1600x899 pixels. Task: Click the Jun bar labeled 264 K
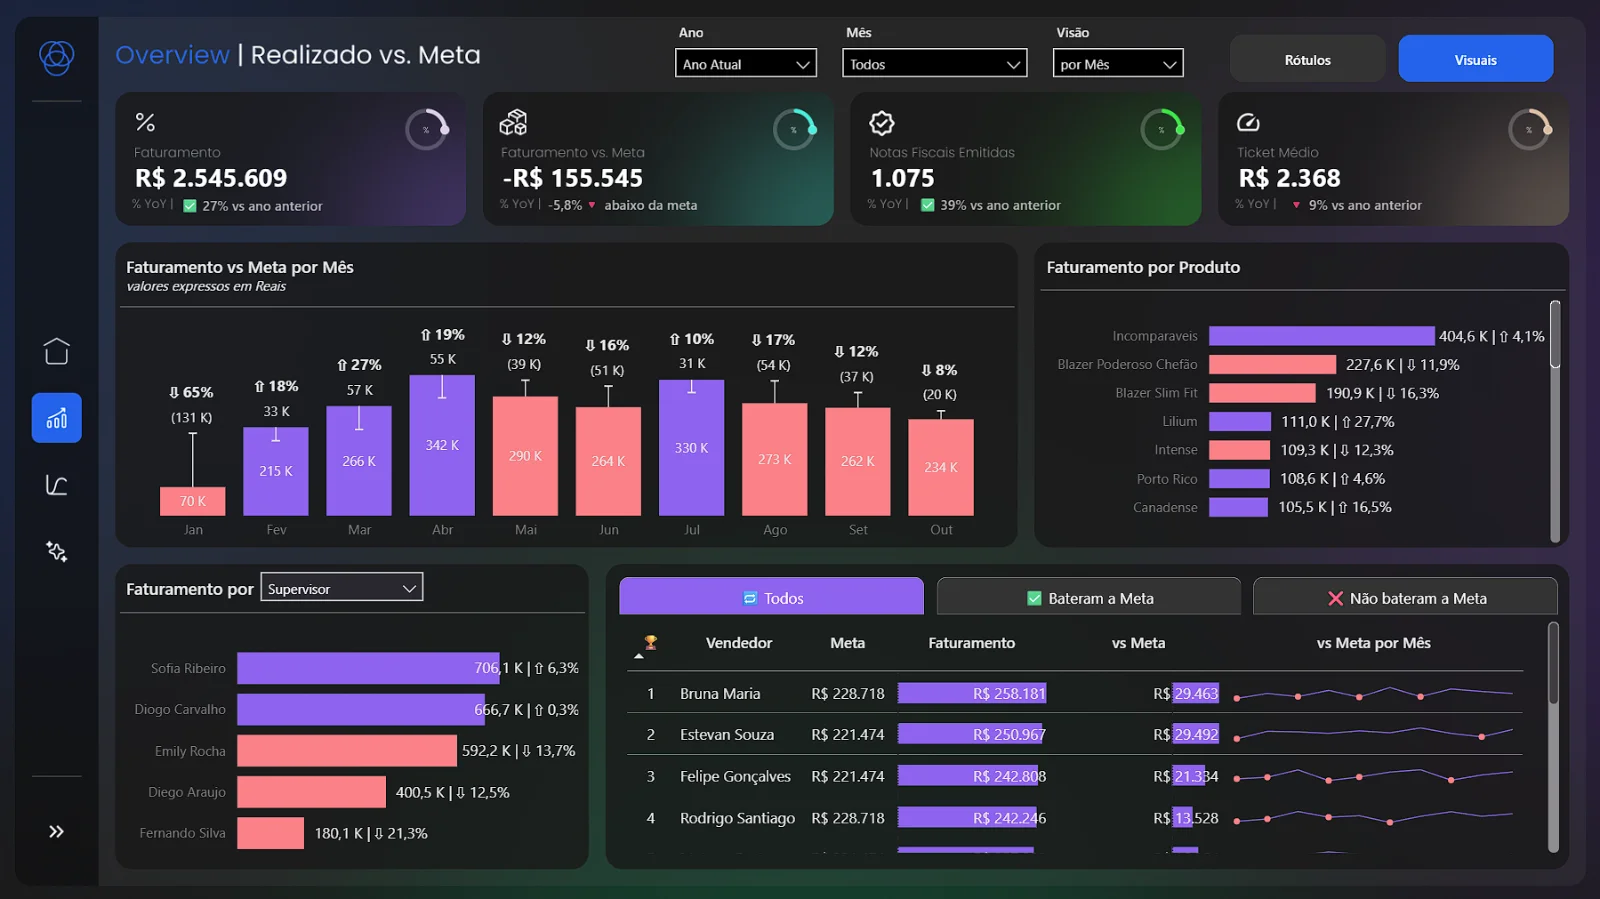(608, 461)
